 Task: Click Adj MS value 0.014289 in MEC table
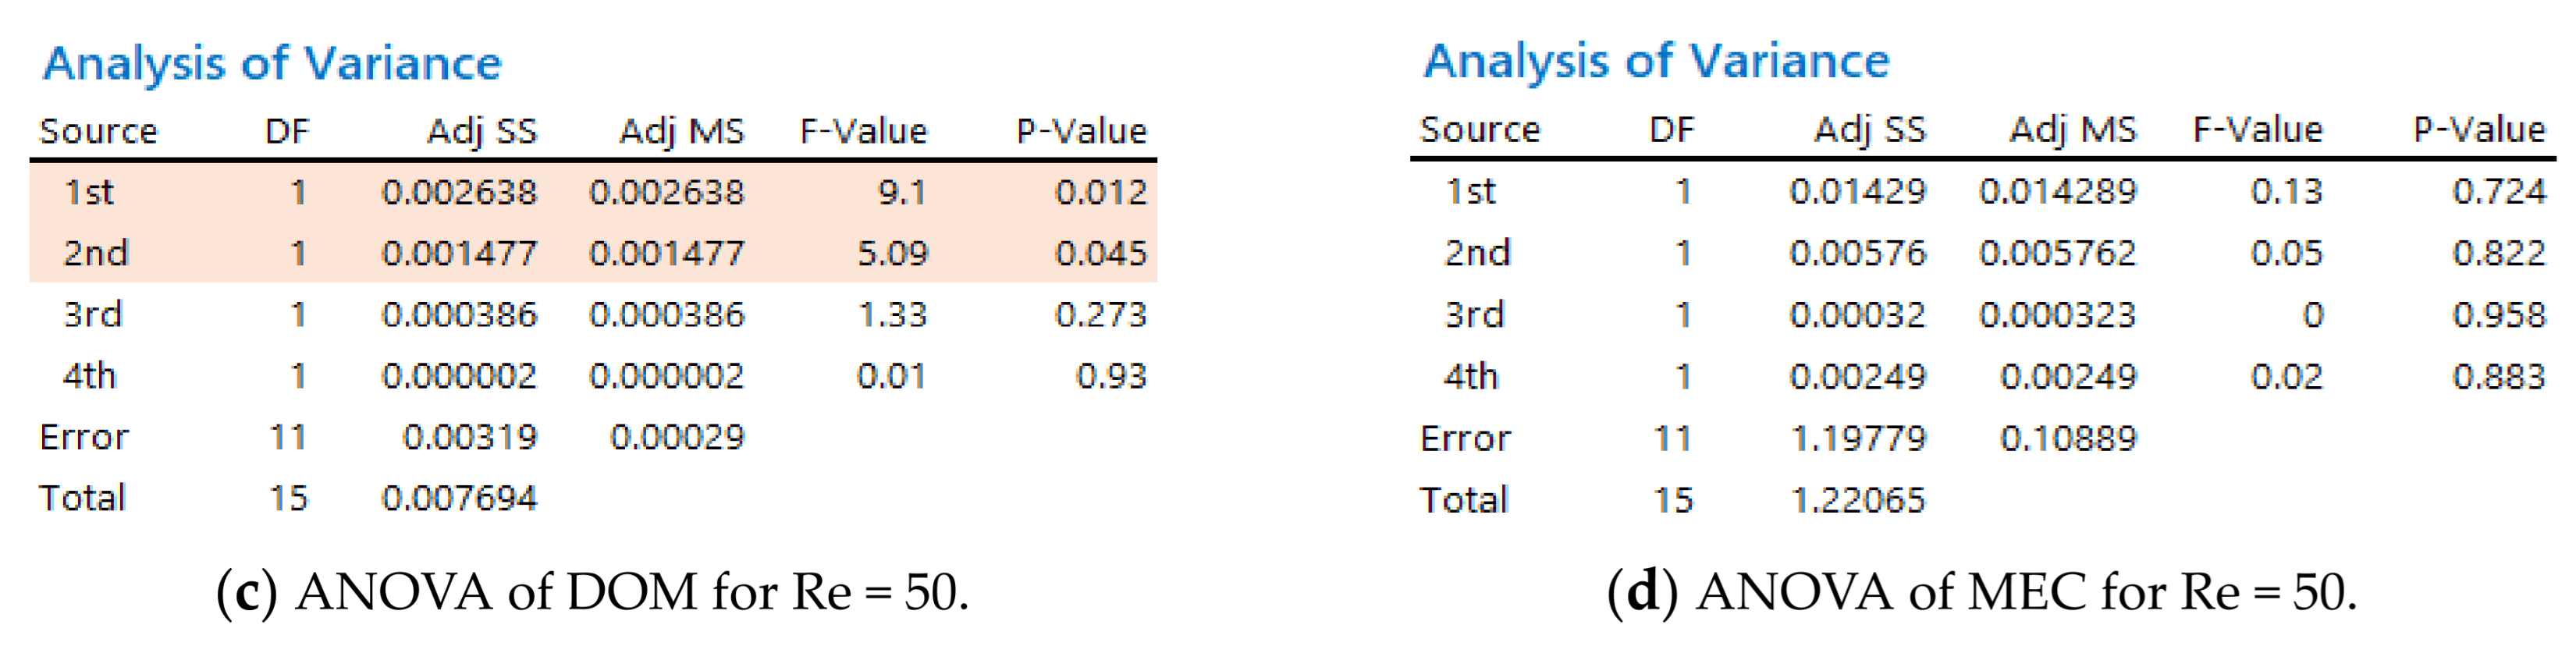point(2057,191)
